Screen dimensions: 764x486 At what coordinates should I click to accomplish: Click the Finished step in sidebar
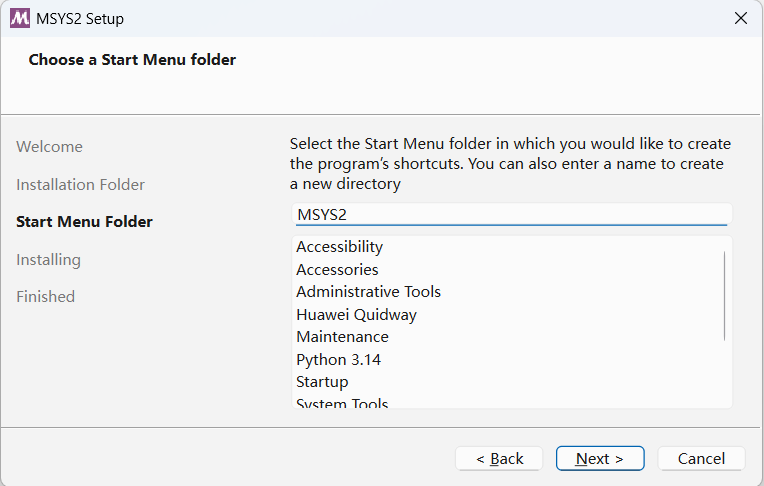click(x=45, y=297)
